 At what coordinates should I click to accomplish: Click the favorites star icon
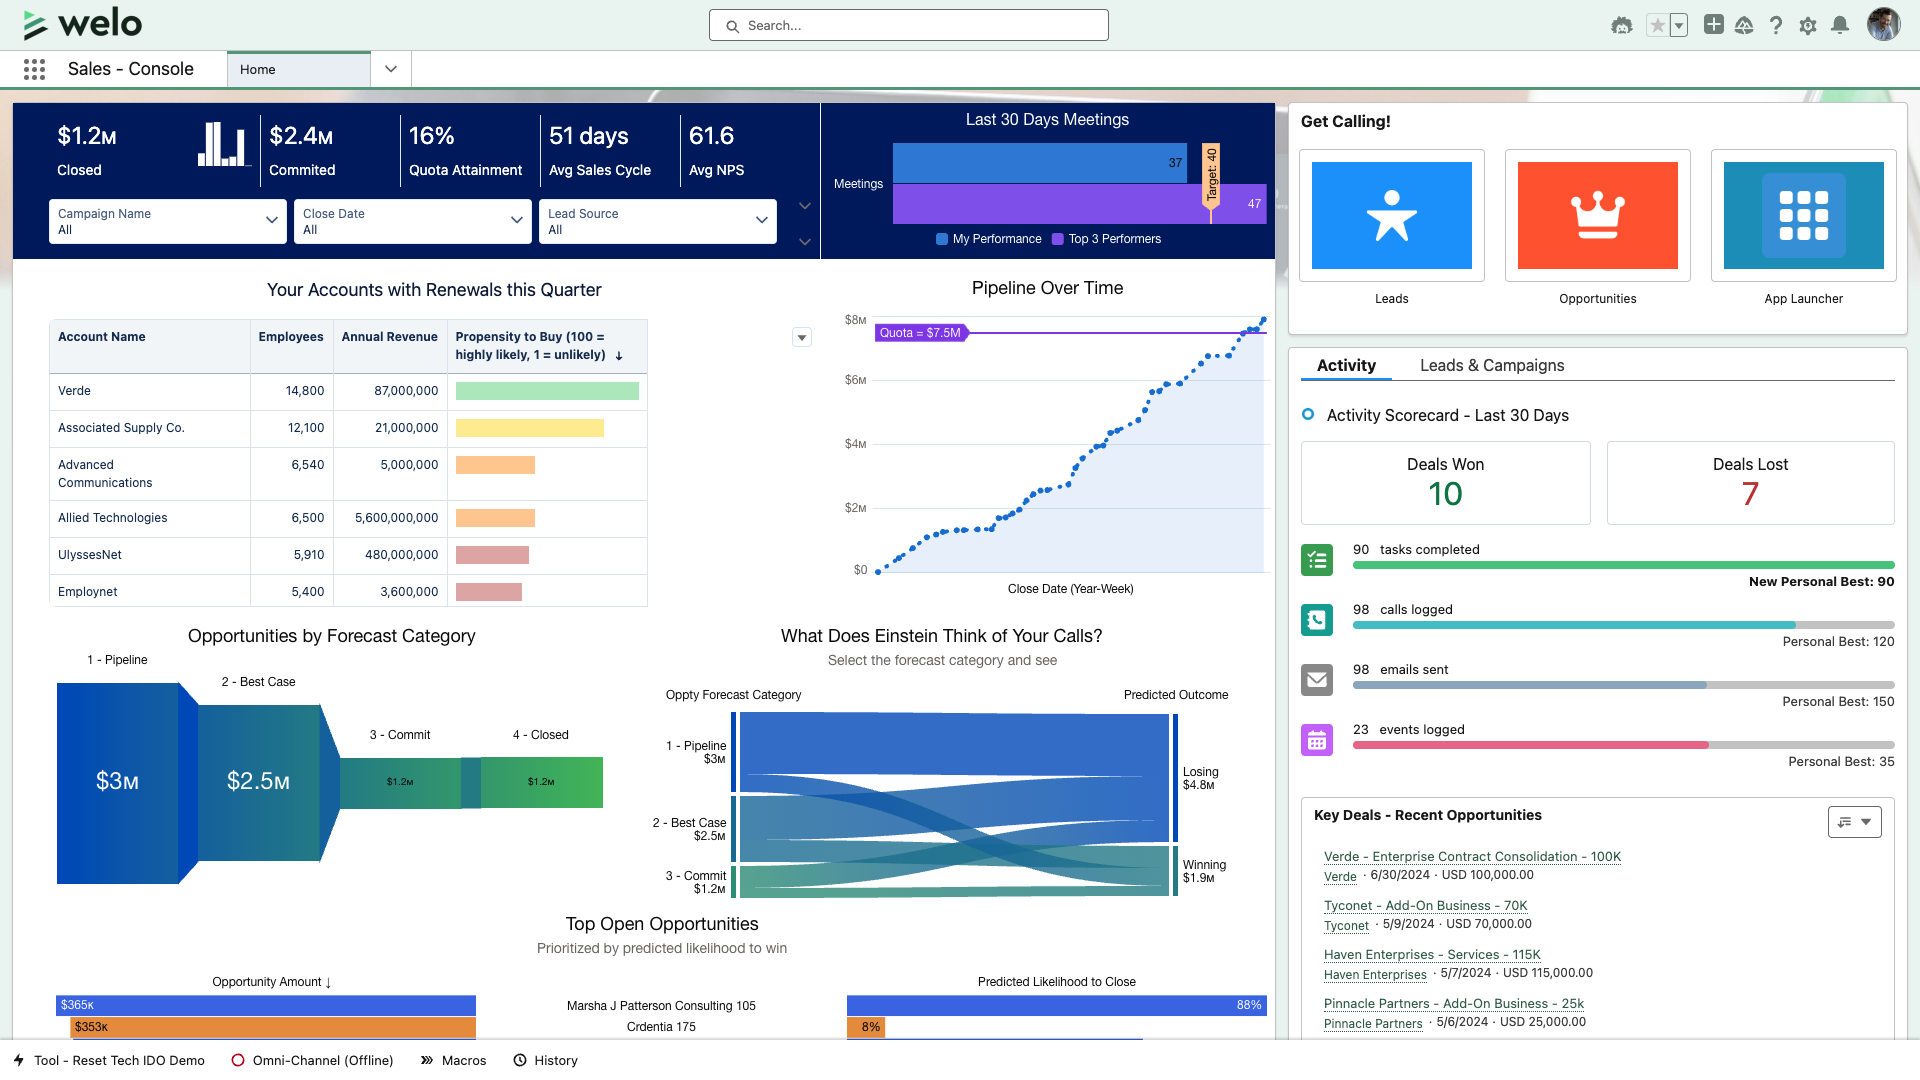pyautogui.click(x=1657, y=26)
